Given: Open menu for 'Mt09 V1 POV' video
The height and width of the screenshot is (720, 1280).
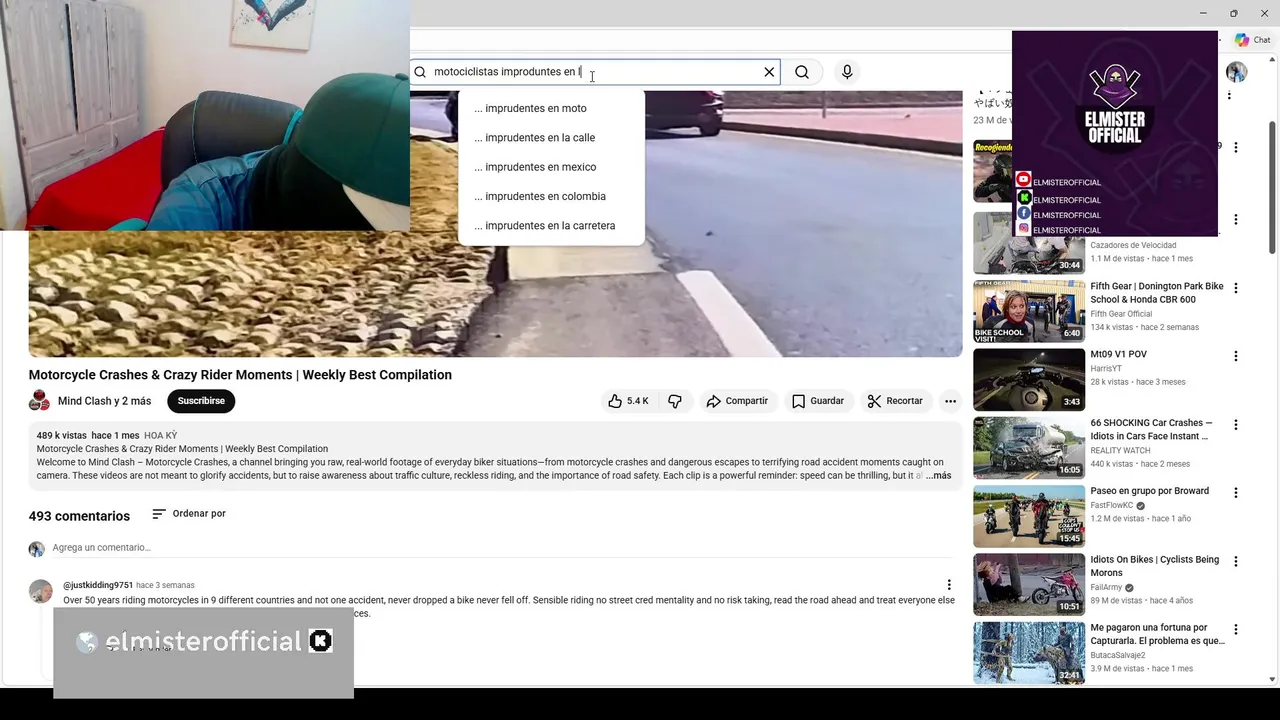Looking at the screenshot, I should tap(1236, 356).
